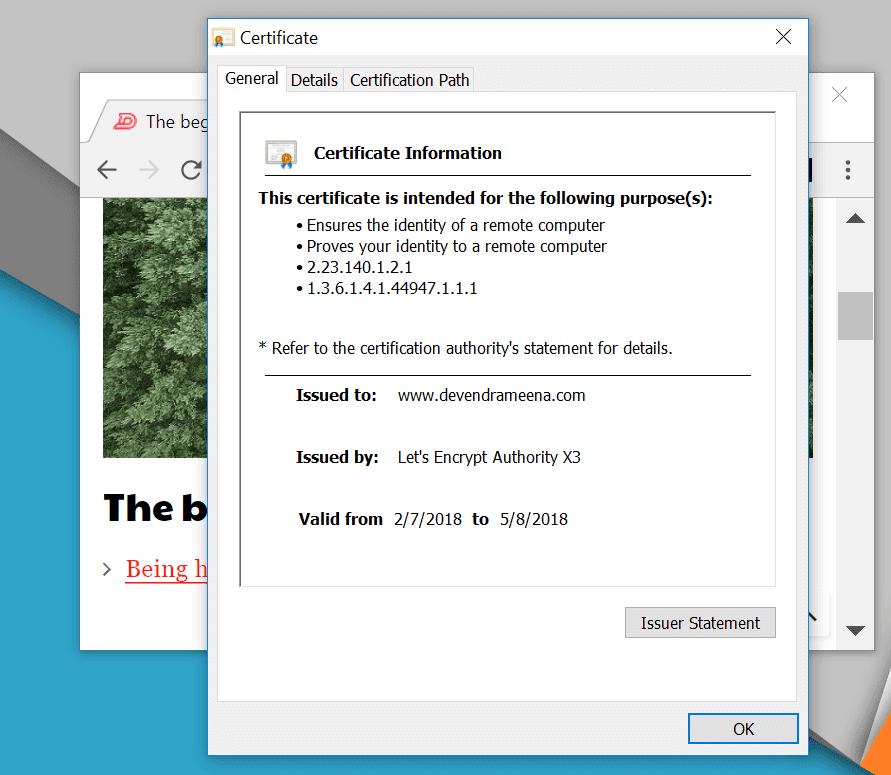The image size is (891, 775).
Task: Select the General tab
Action: (x=252, y=78)
